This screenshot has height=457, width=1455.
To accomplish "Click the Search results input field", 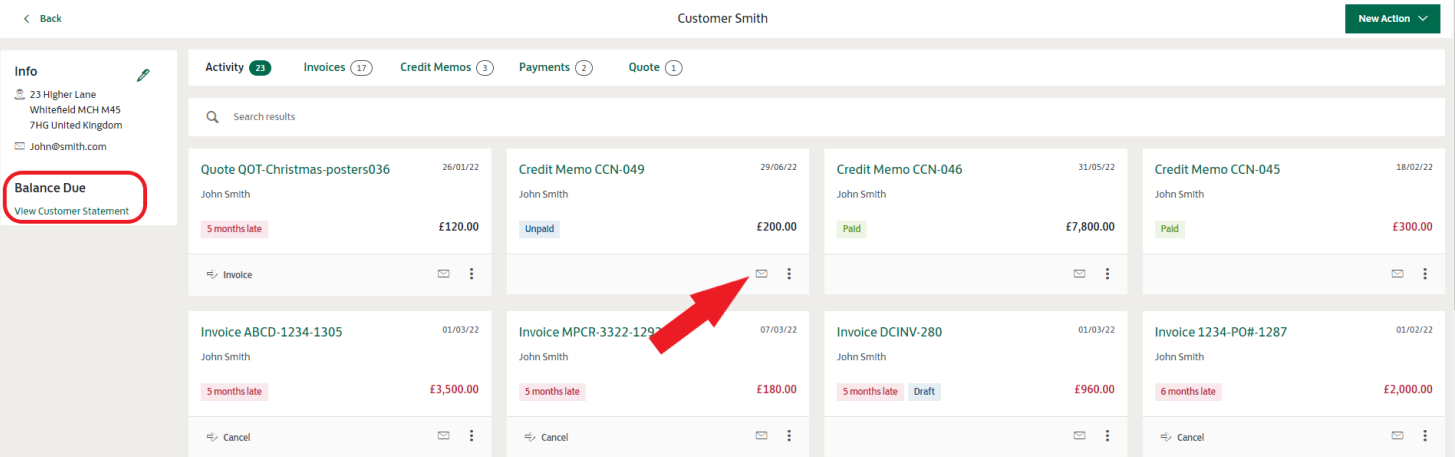I will click(815, 116).
